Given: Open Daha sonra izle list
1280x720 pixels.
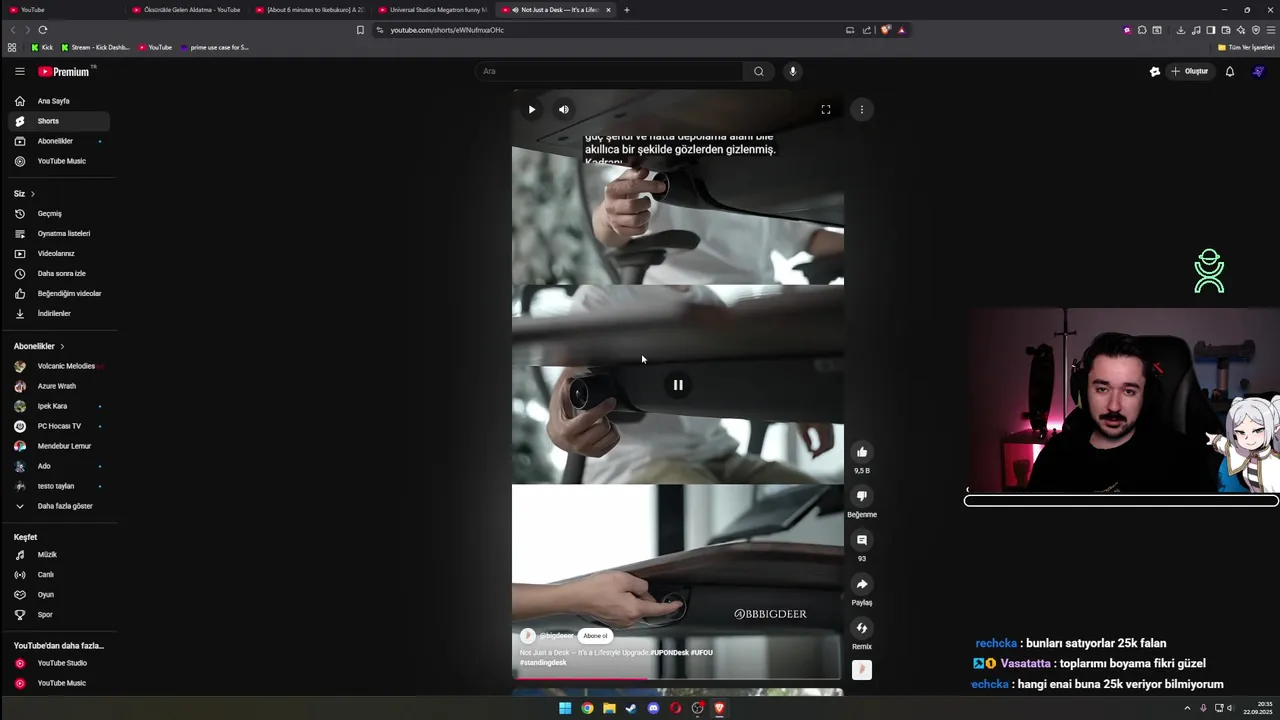Looking at the screenshot, I should coord(59,274).
